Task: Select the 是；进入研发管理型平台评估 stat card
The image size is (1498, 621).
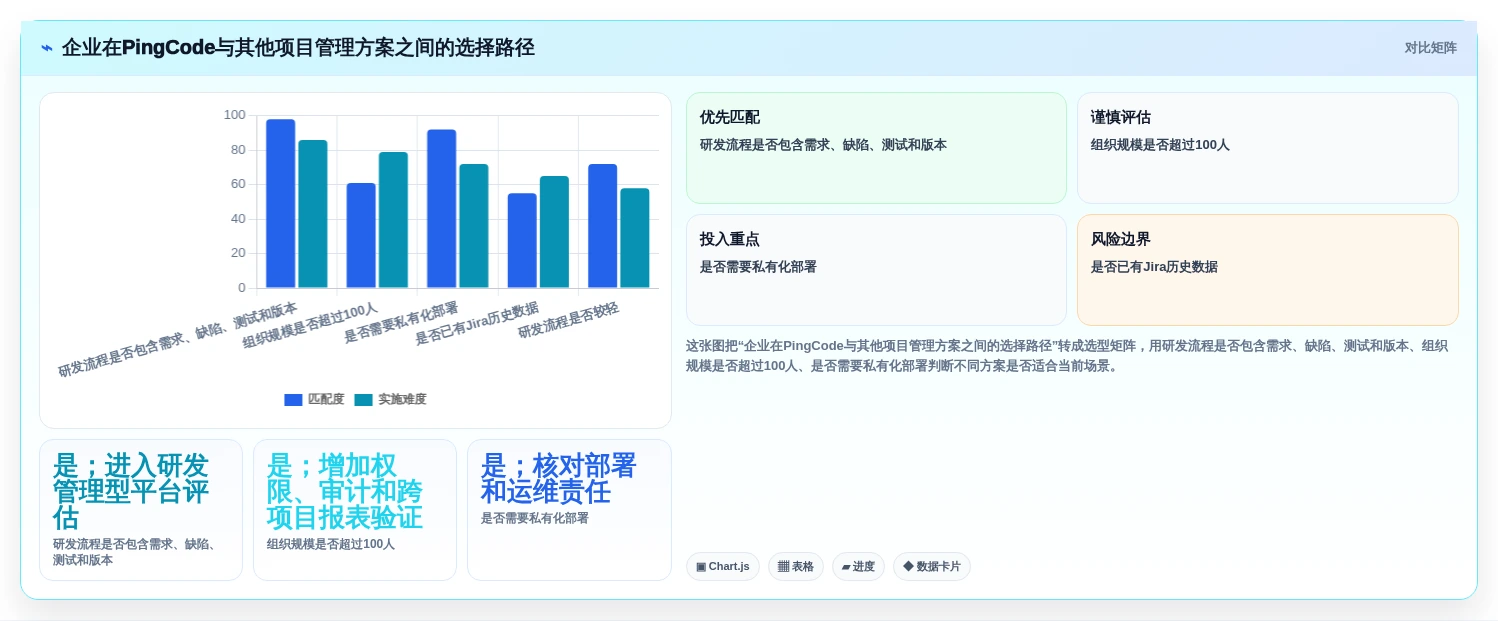Action: (x=141, y=510)
